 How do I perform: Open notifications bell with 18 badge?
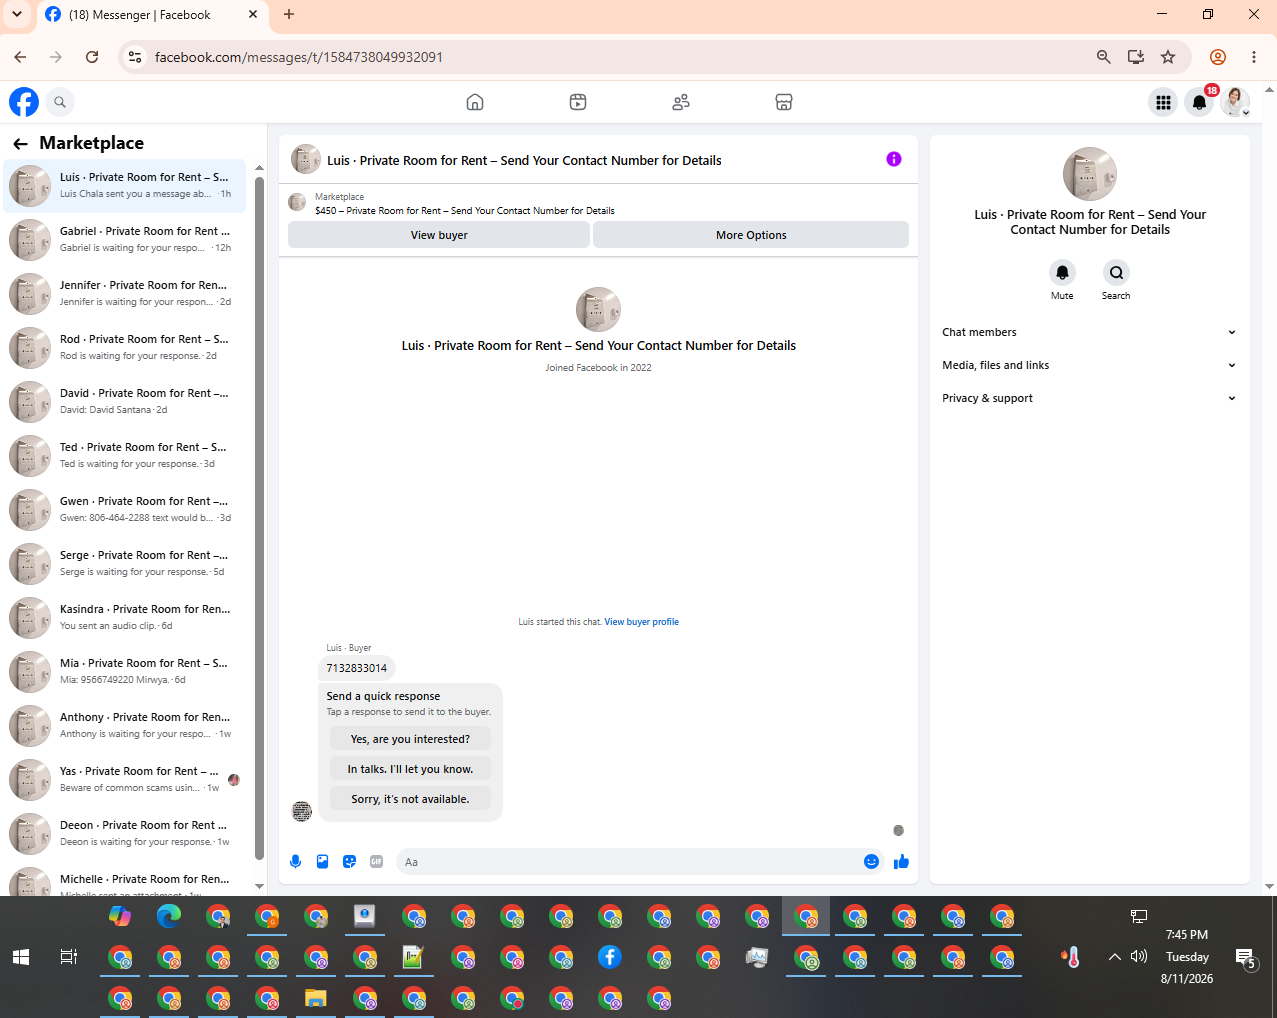pos(1199,102)
